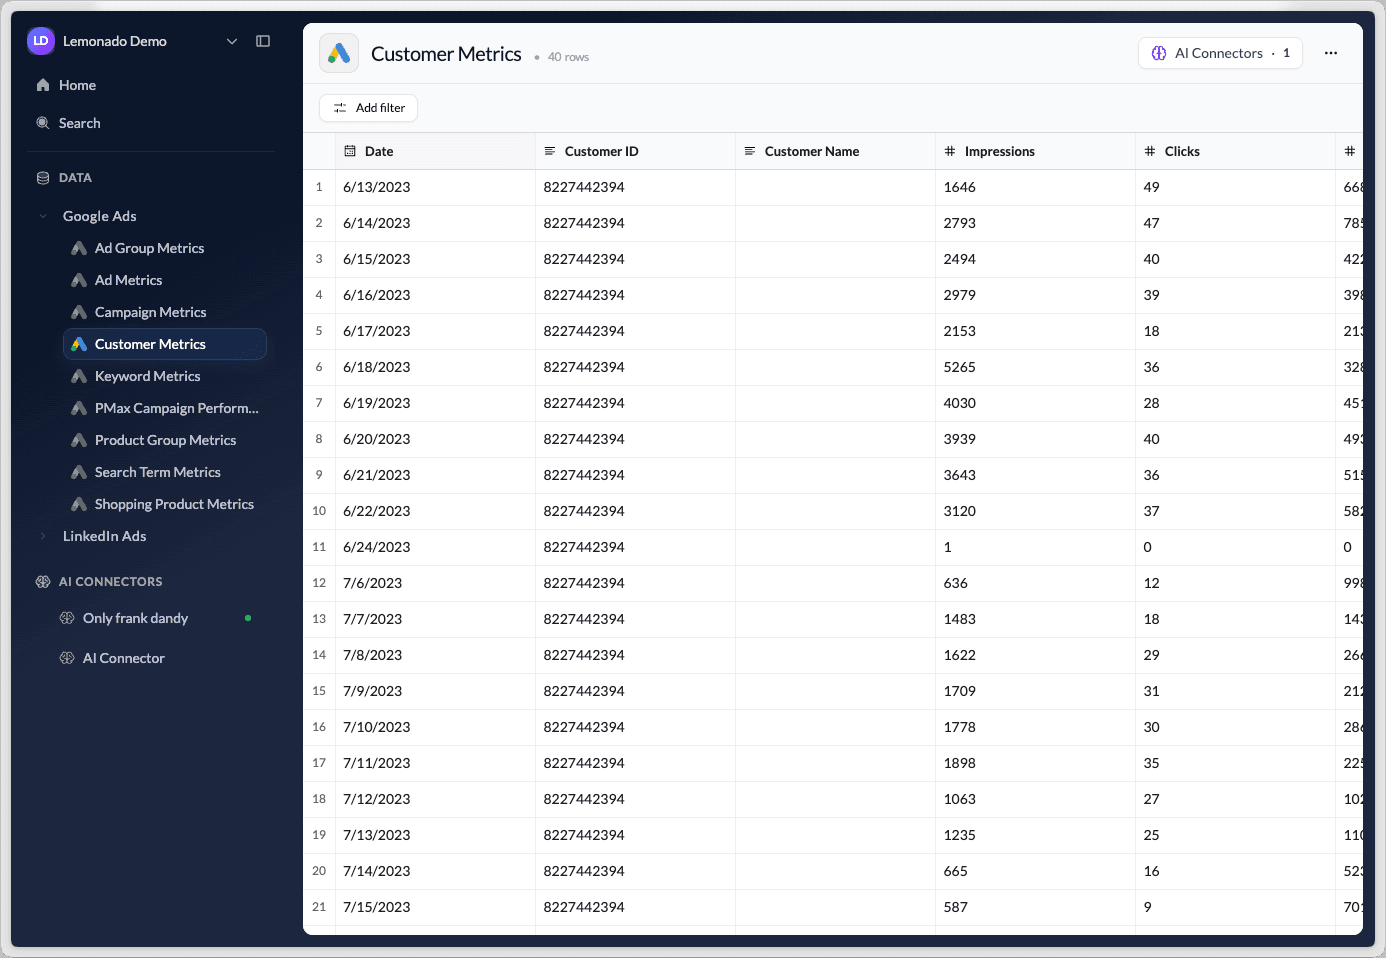Toggle the sidebar collapse control

pos(263,40)
